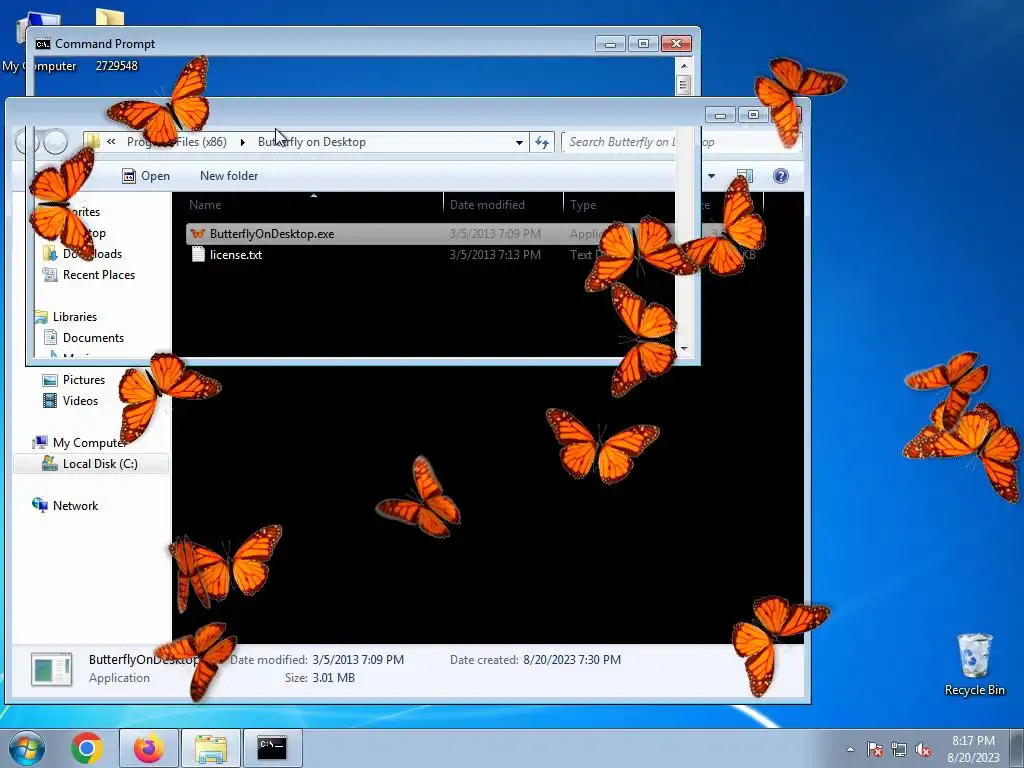1024x768 pixels.
Task: Open the change view dropdown arrow
Action: (711, 176)
